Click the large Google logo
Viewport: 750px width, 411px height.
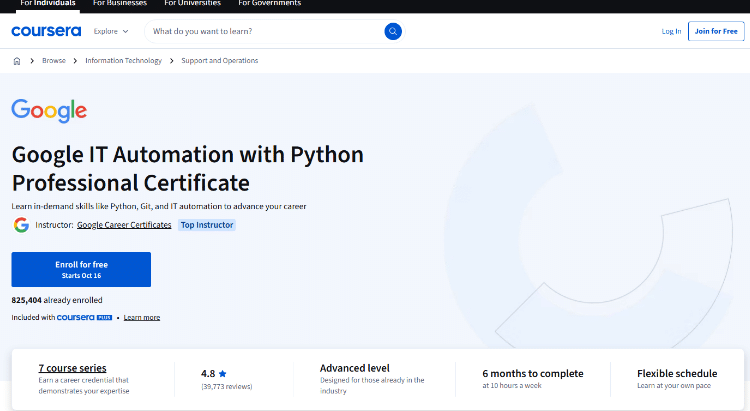[x=49, y=110]
